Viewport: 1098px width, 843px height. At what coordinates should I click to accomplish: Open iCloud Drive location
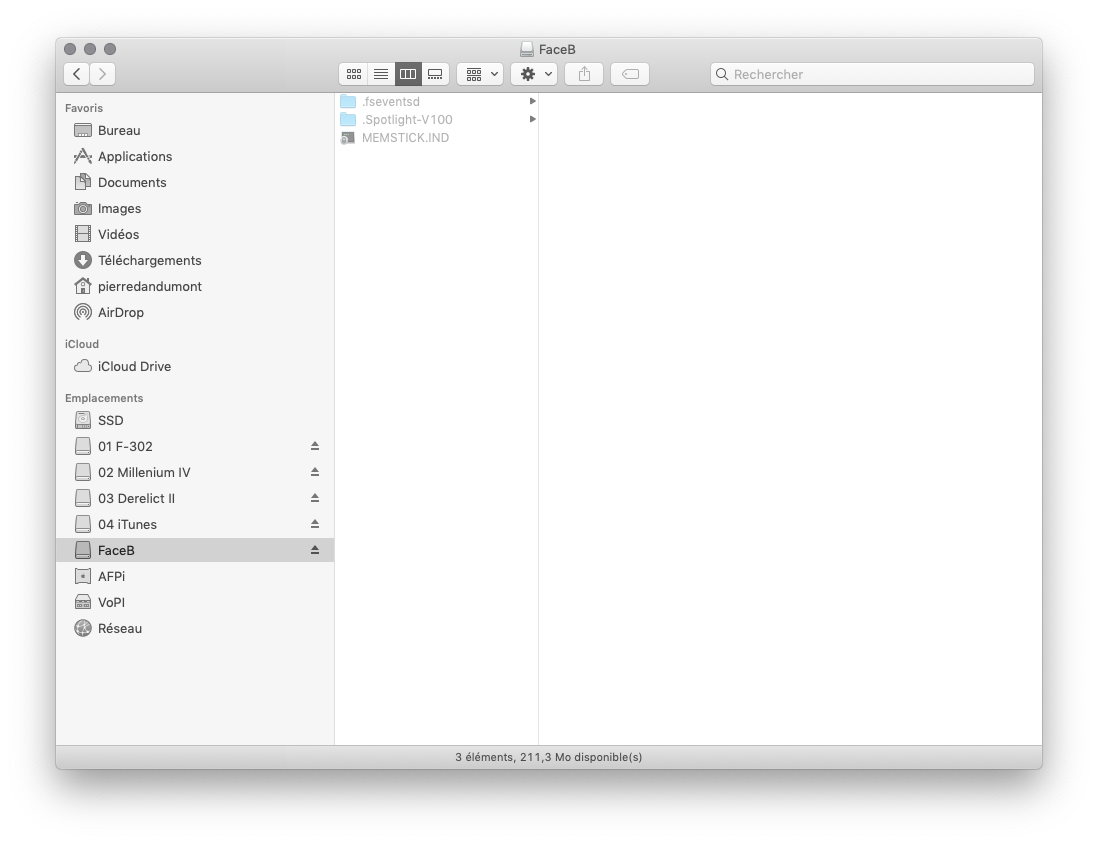point(134,366)
